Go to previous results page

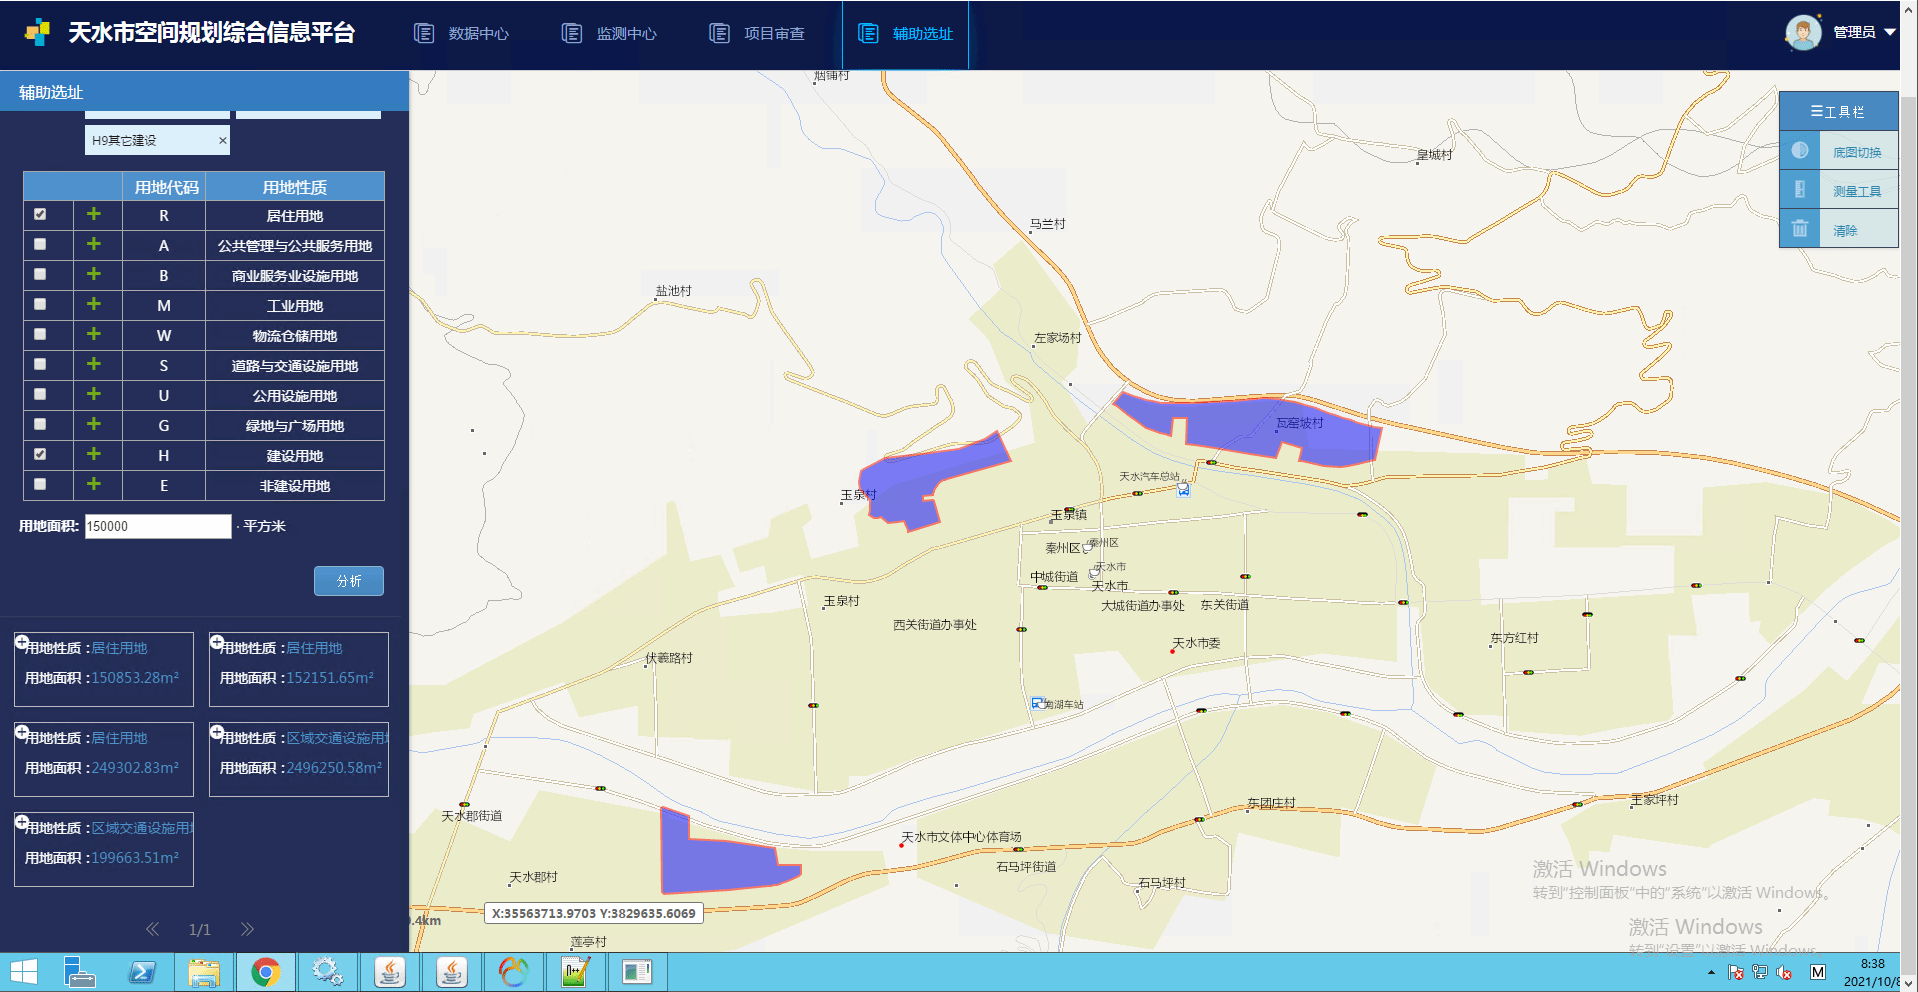point(152,929)
